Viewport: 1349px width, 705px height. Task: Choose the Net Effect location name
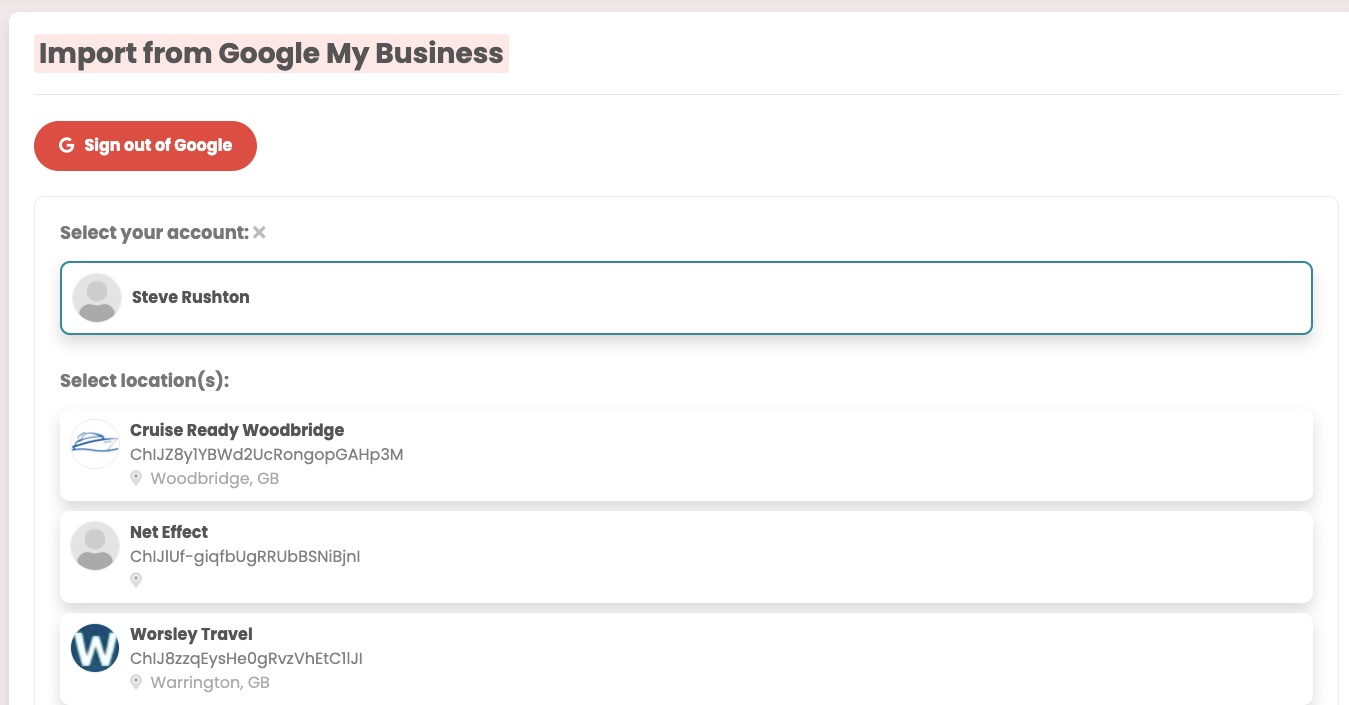(x=169, y=532)
